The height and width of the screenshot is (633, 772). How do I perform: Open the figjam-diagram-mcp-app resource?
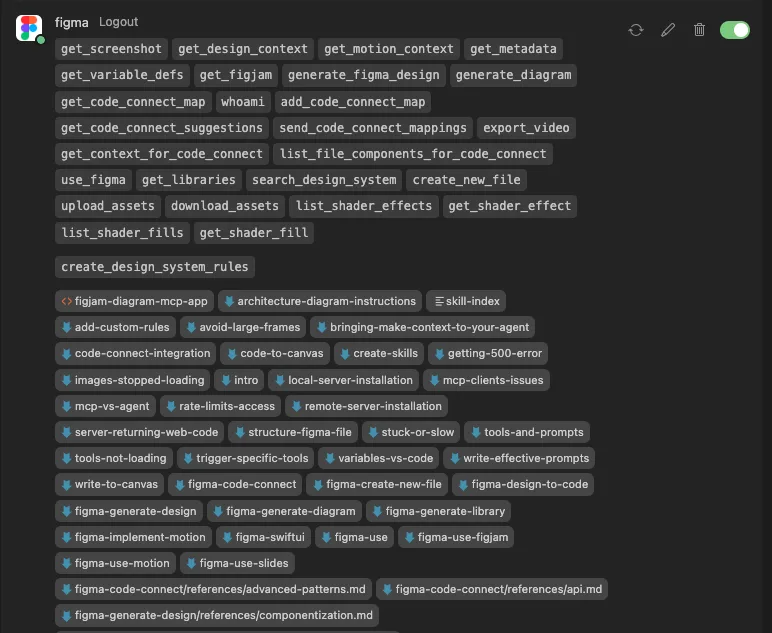point(134,301)
